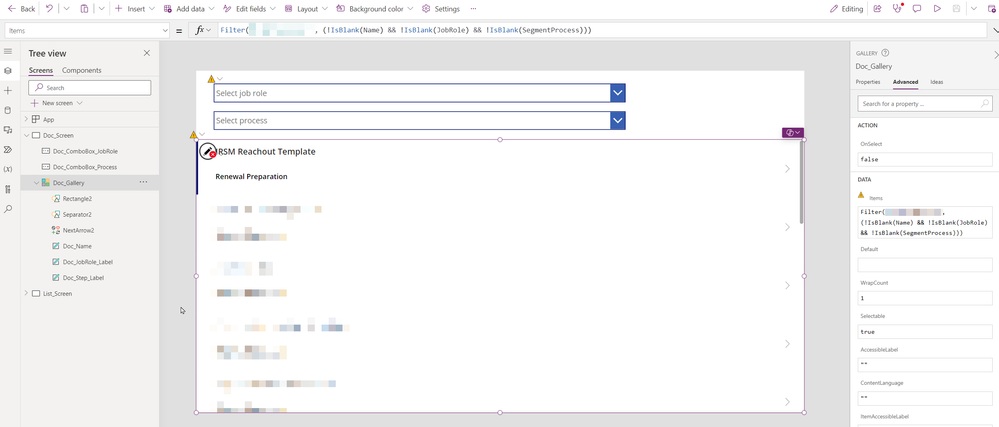999x427 pixels.
Task: Toggle the left hamburger menu icon
Action: [8, 51]
